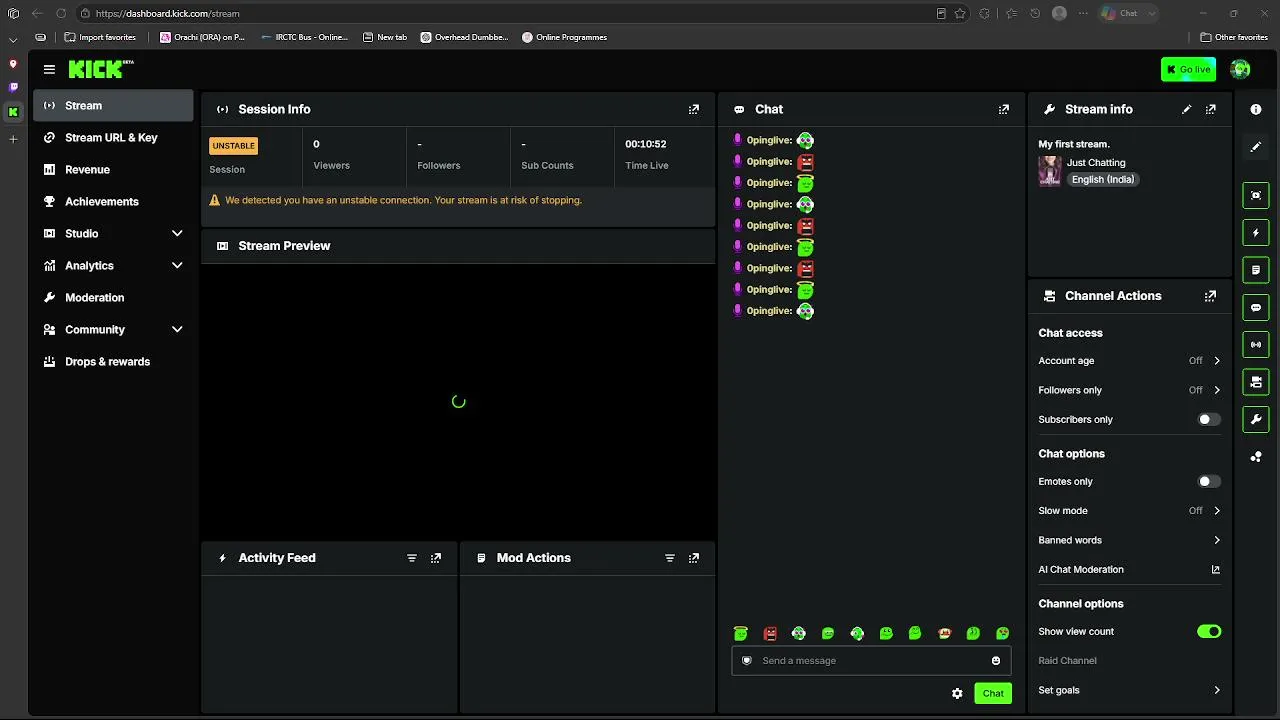
Task: Click the Raid Channel option
Action: (x=1067, y=660)
